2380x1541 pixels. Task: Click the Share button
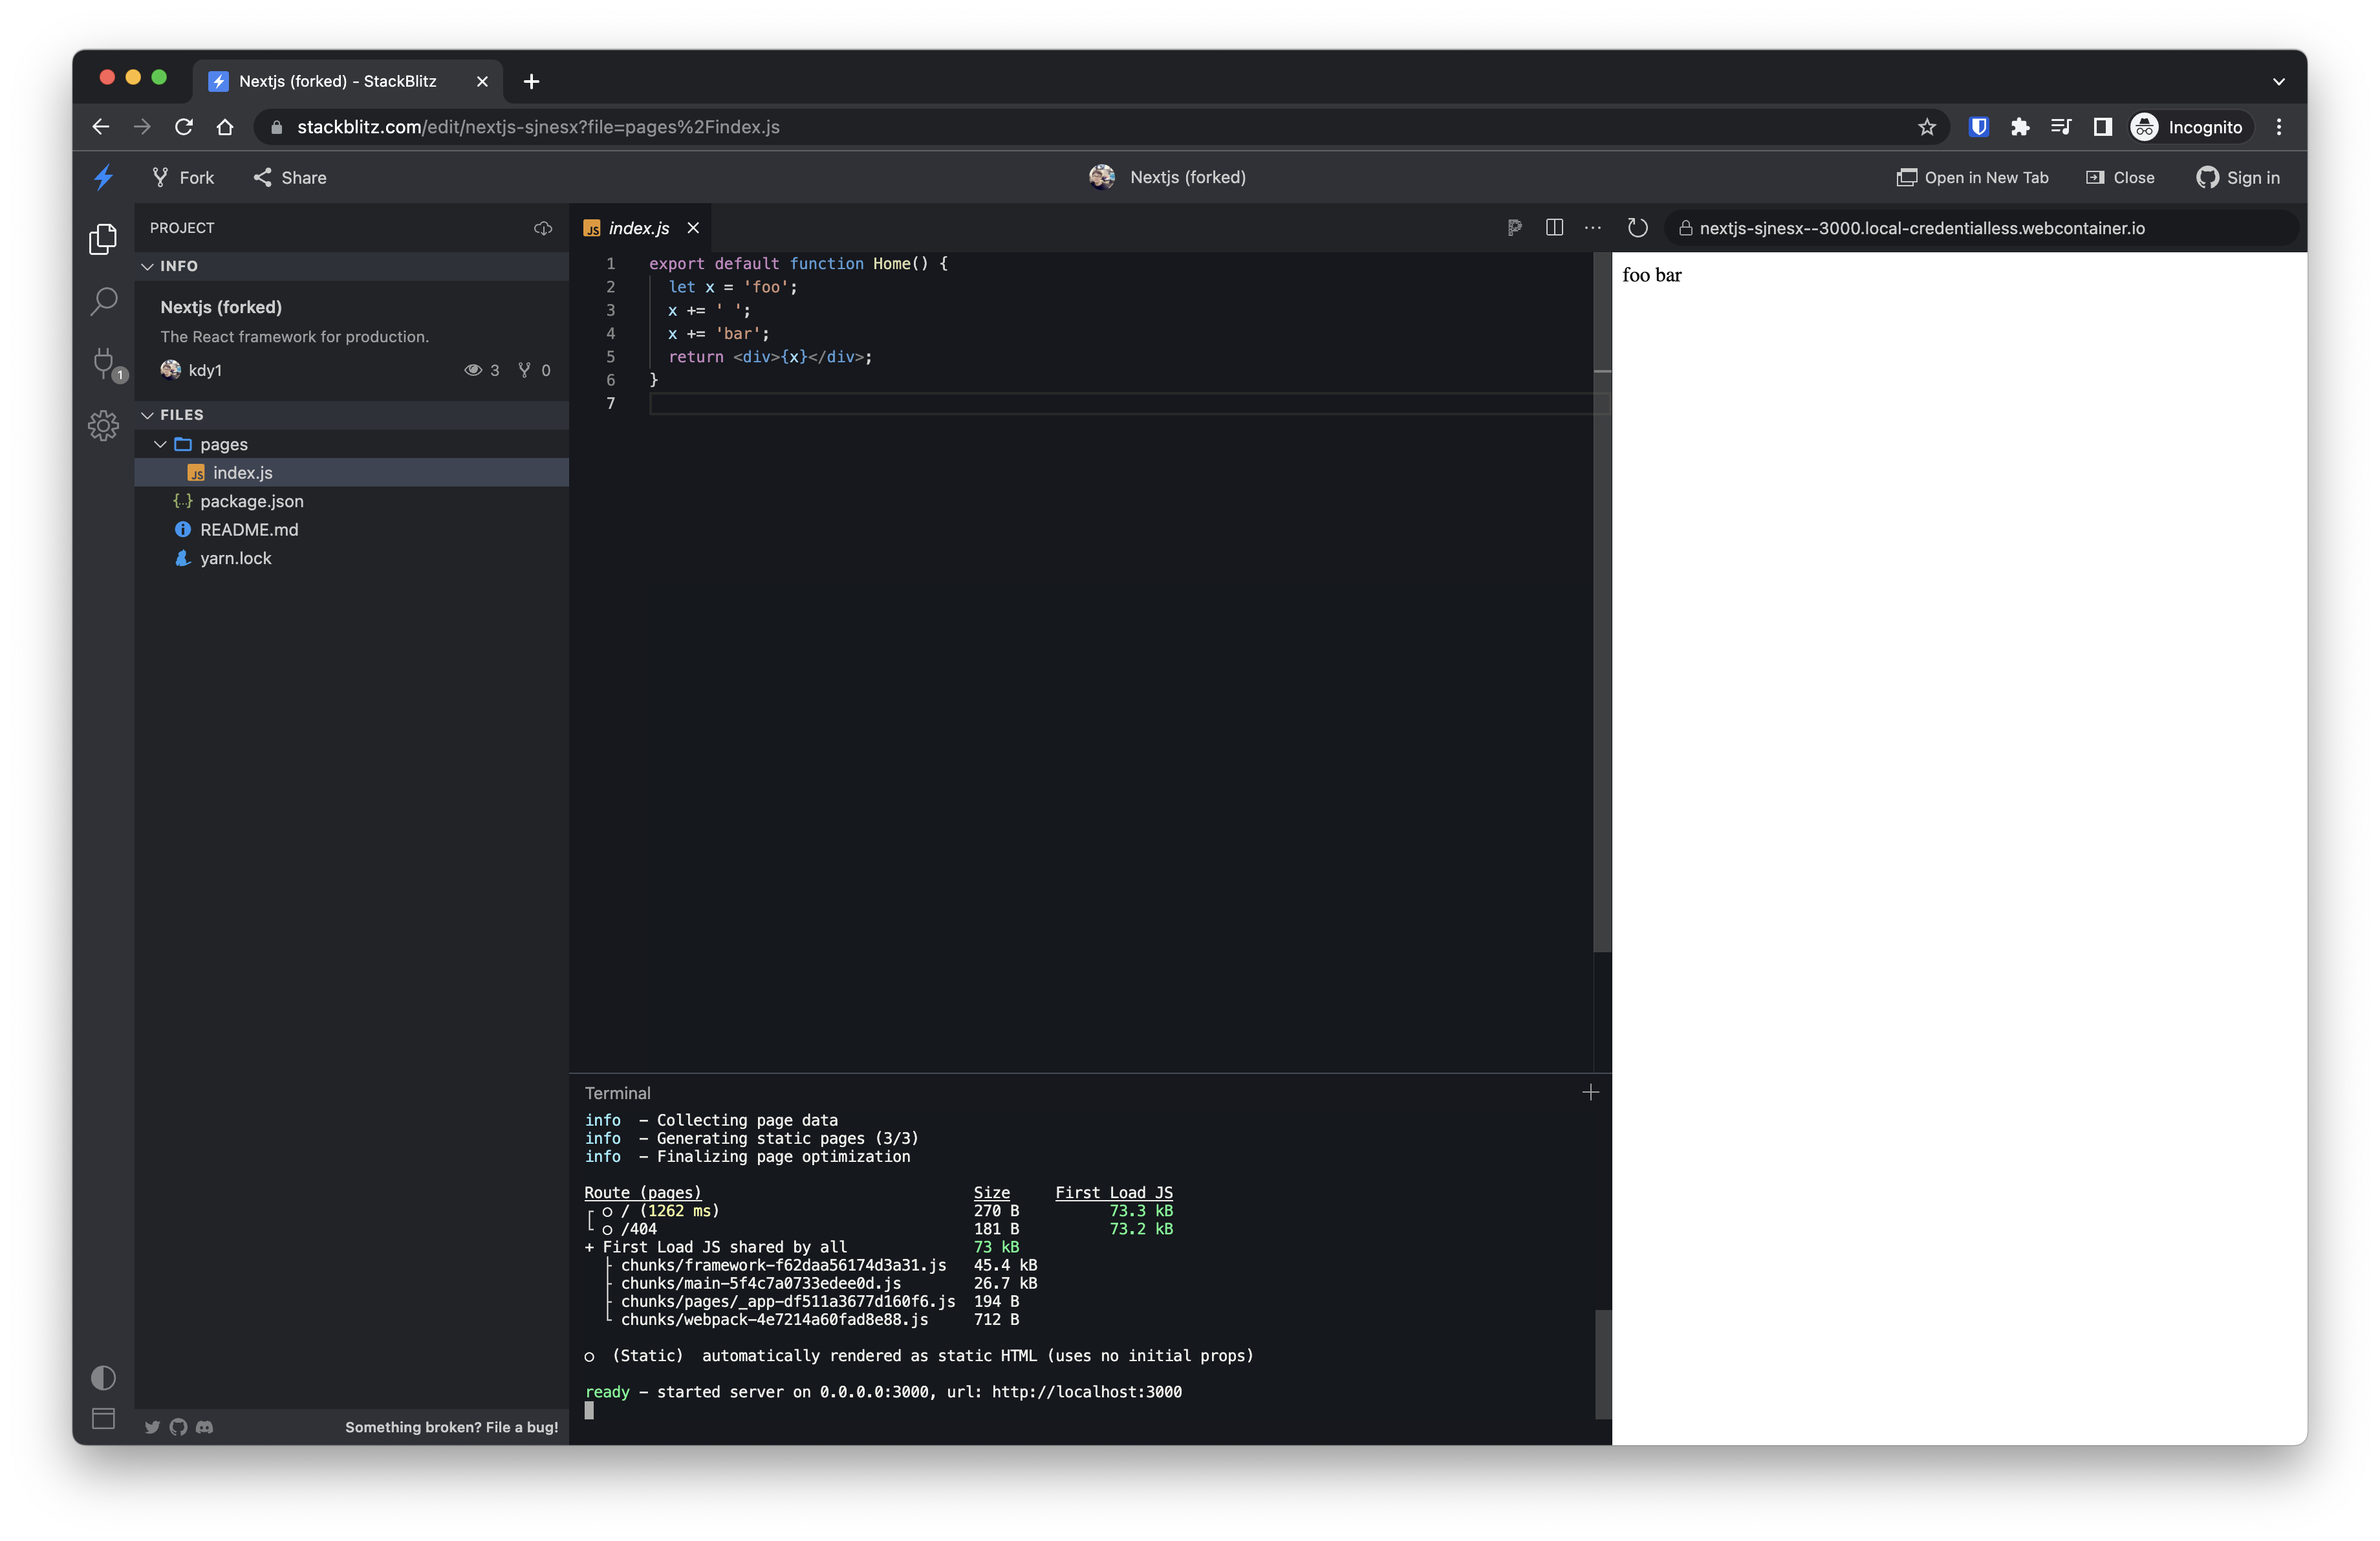point(289,177)
